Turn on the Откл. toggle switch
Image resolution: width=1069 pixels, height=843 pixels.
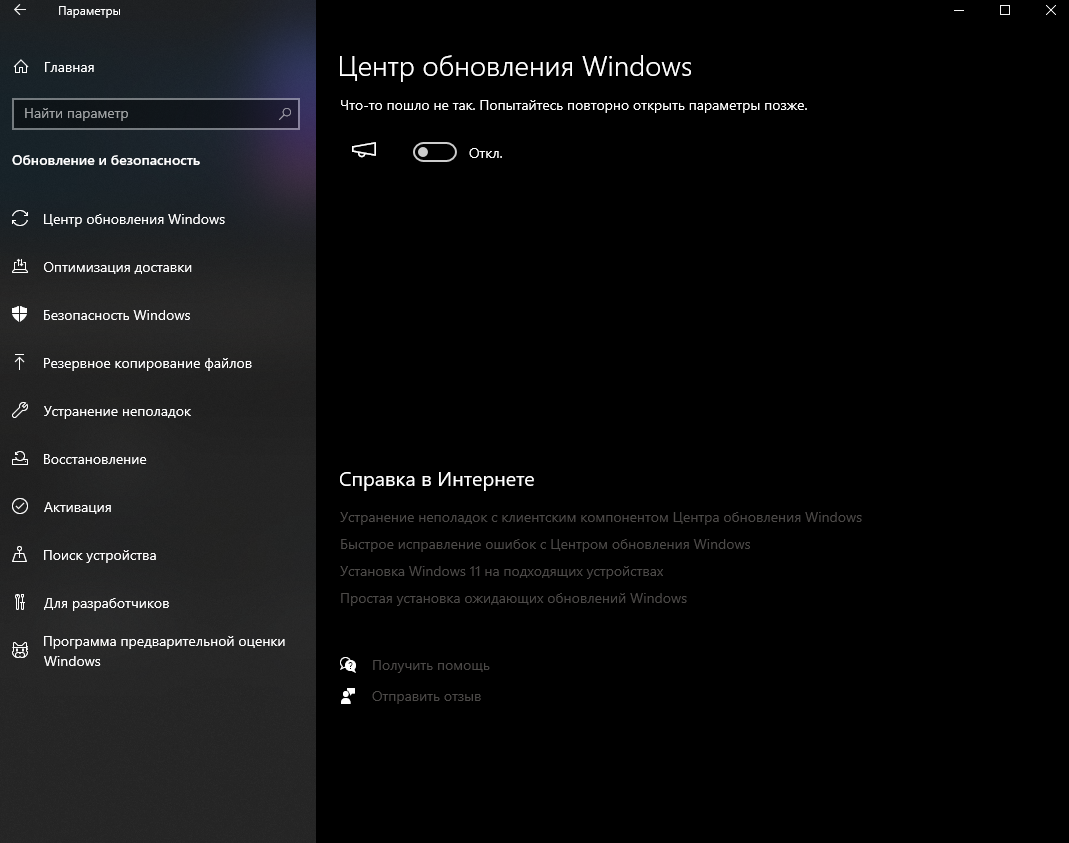click(435, 152)
